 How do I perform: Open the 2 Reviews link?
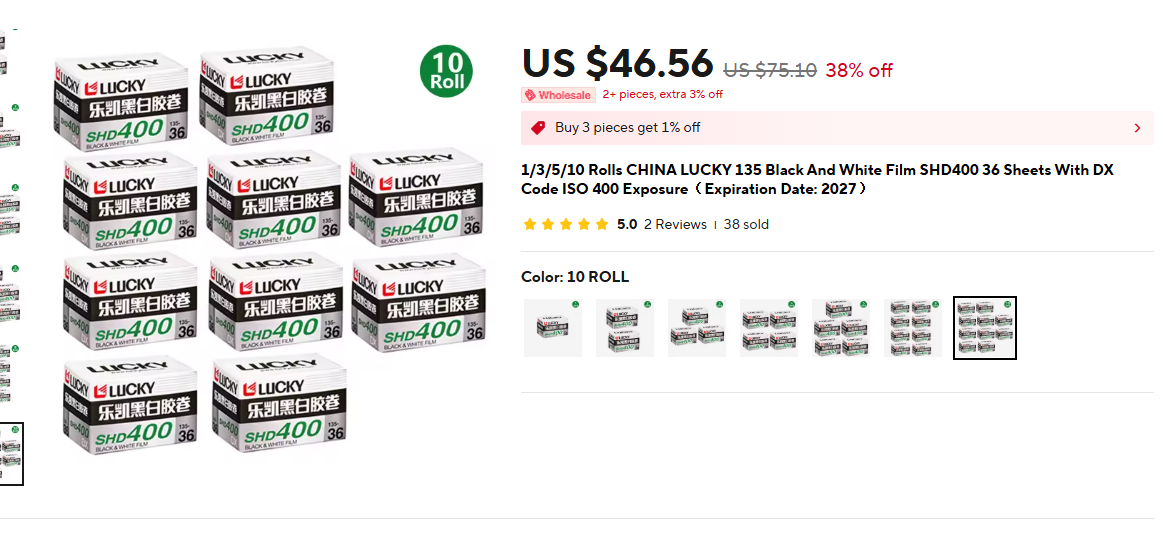tap(675, 224)
